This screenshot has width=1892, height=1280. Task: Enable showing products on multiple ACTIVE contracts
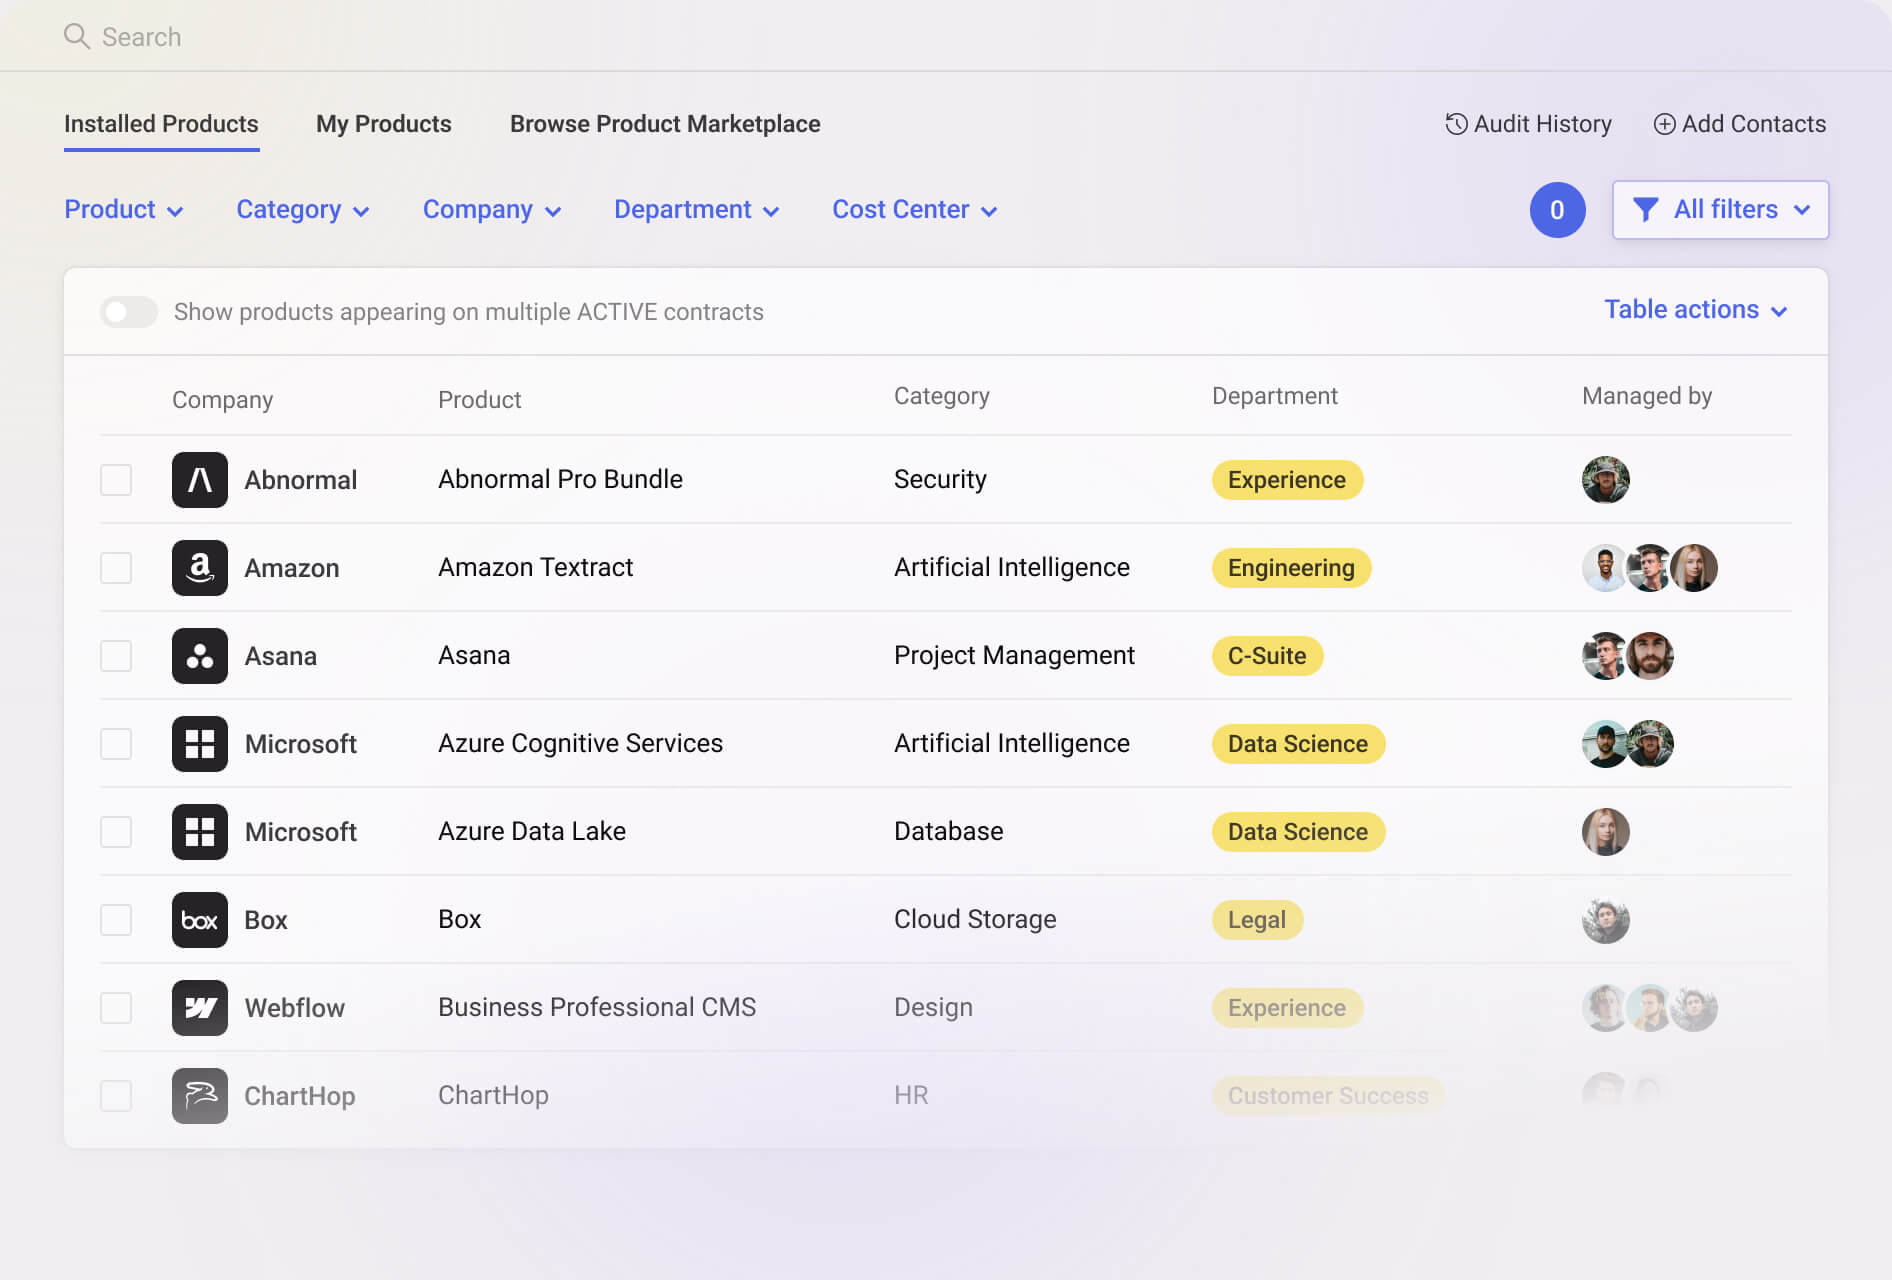128,311
